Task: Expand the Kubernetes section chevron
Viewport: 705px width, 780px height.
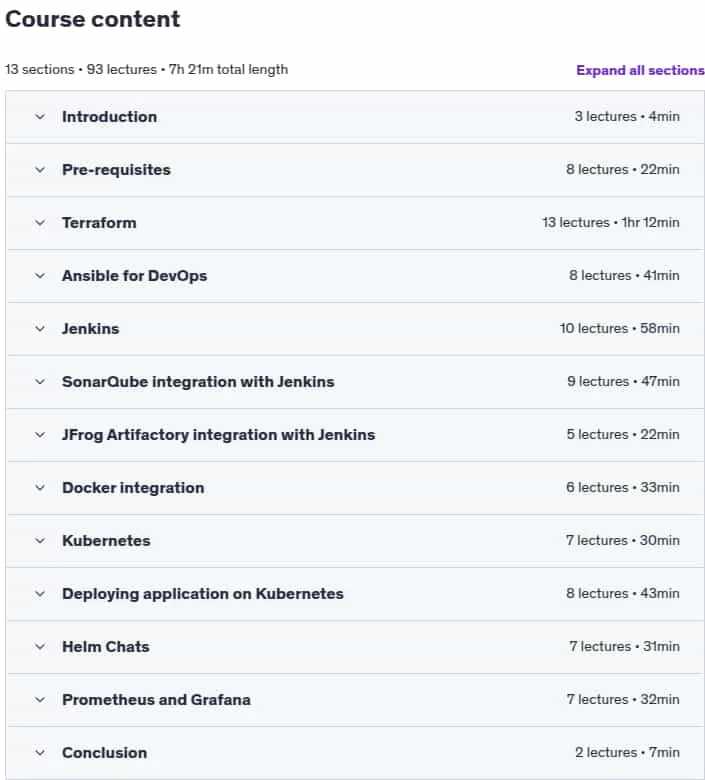Action: [40, 541]
